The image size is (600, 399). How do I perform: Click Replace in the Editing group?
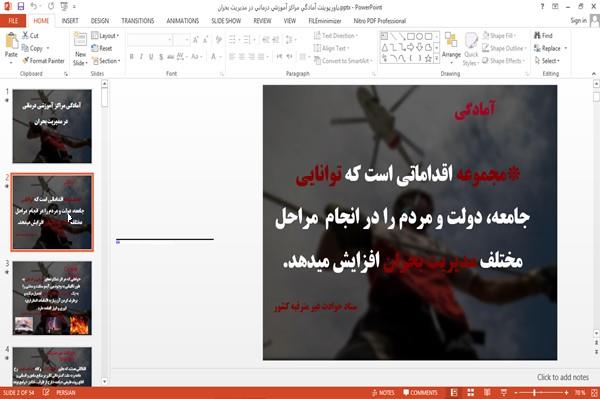(x=551, y=48)
